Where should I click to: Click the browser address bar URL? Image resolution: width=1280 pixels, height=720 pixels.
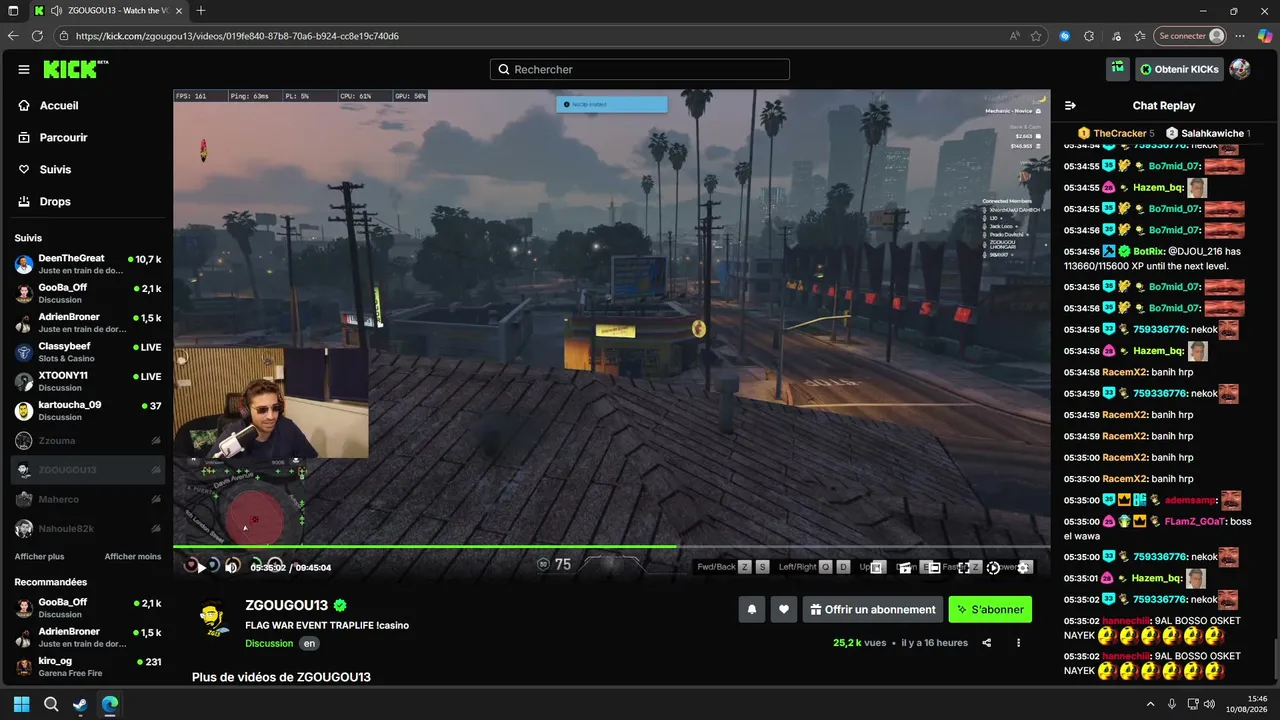click(237, 36)
